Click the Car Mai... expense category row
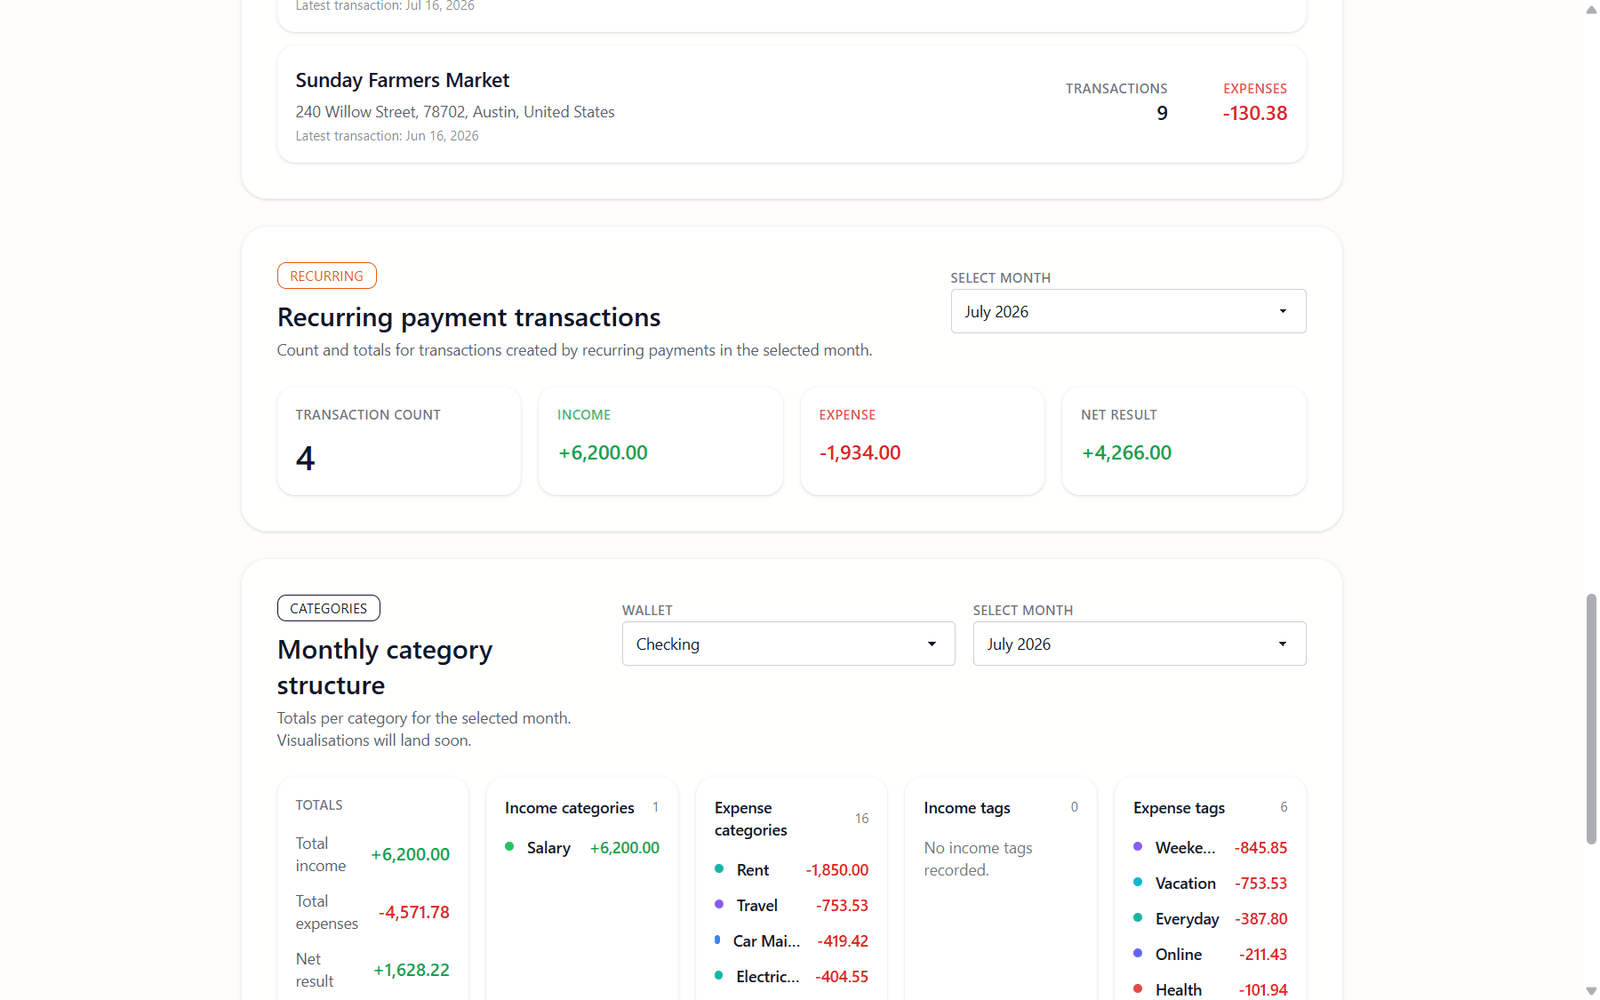Image resolution: width=1600 pixels, height=1000 pixels. pyautogui.click(x=791, y=941)
